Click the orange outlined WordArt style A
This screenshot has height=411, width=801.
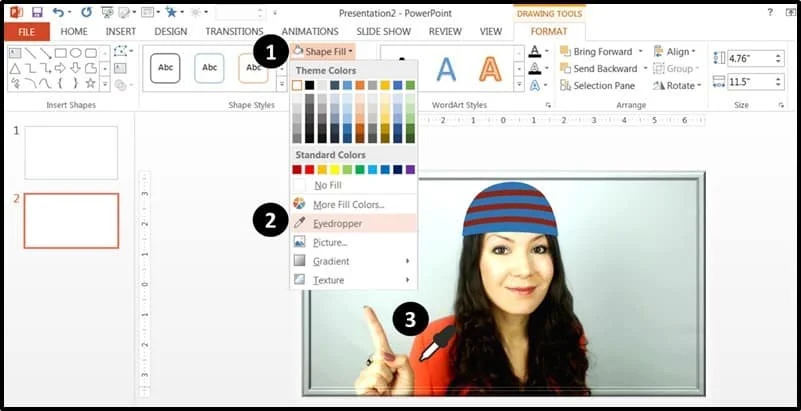[490, 69]
